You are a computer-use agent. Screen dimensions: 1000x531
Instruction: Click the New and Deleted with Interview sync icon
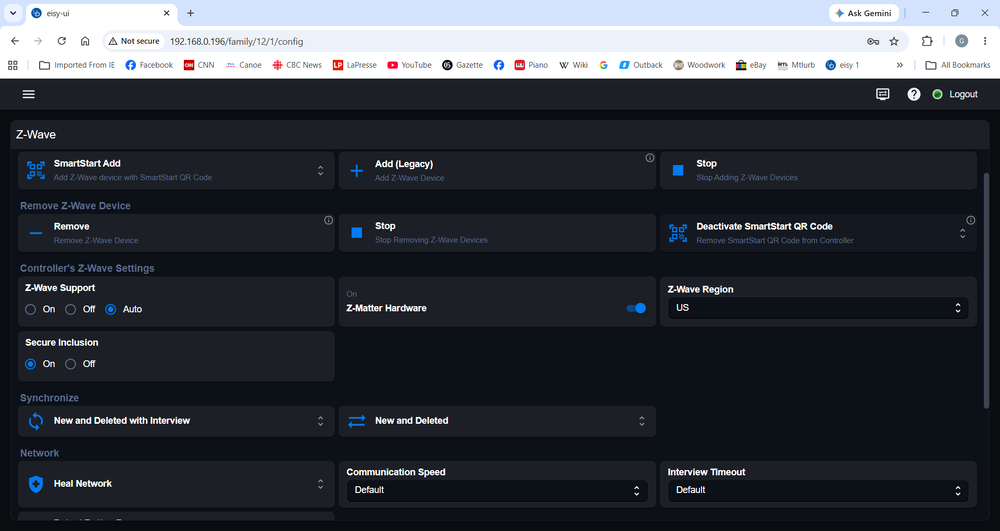(x=36, y=421)
